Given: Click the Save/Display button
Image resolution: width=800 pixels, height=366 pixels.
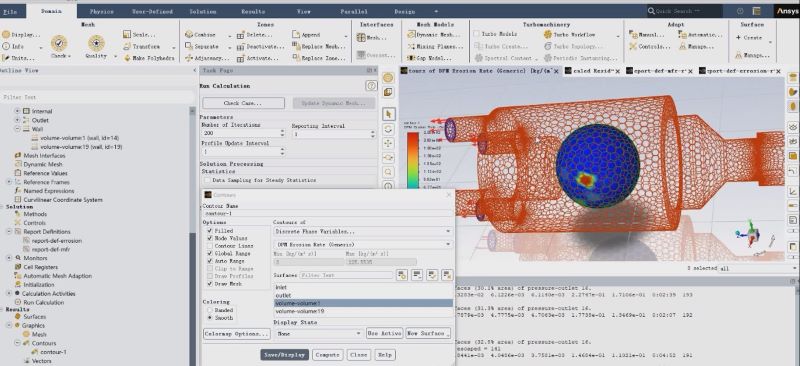Looking at the screenshot, I should tap(285, 355).
